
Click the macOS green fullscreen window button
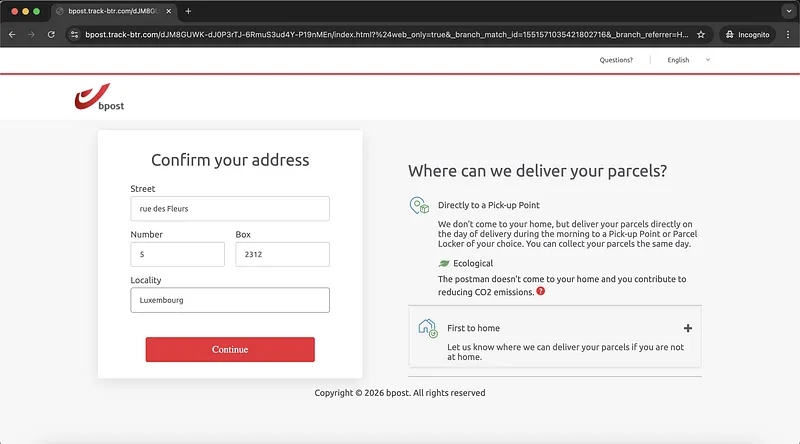[36, 11]
